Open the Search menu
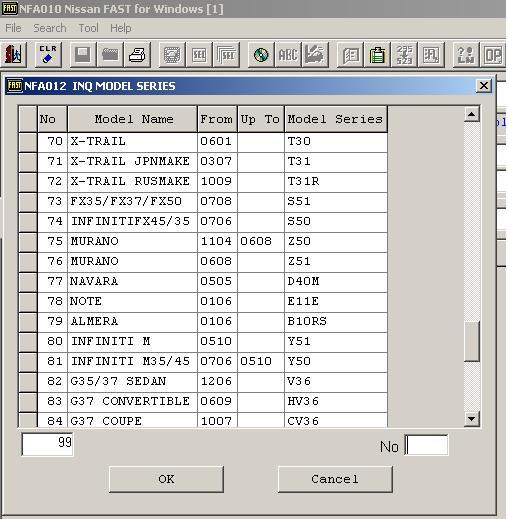Screen dimensions: 508x519 coord(50,28)
